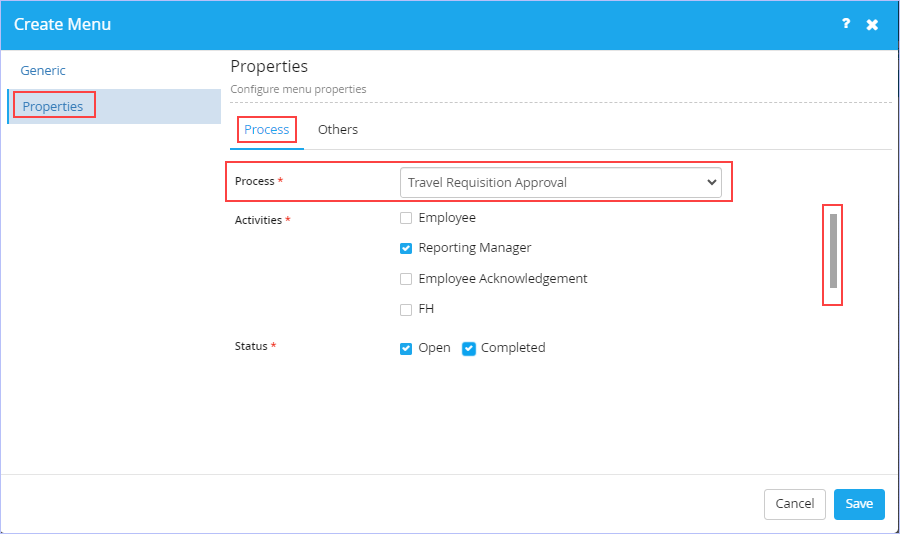Click the Cancel button
Screen dimensions: 900x534
[x=794, y=504]
